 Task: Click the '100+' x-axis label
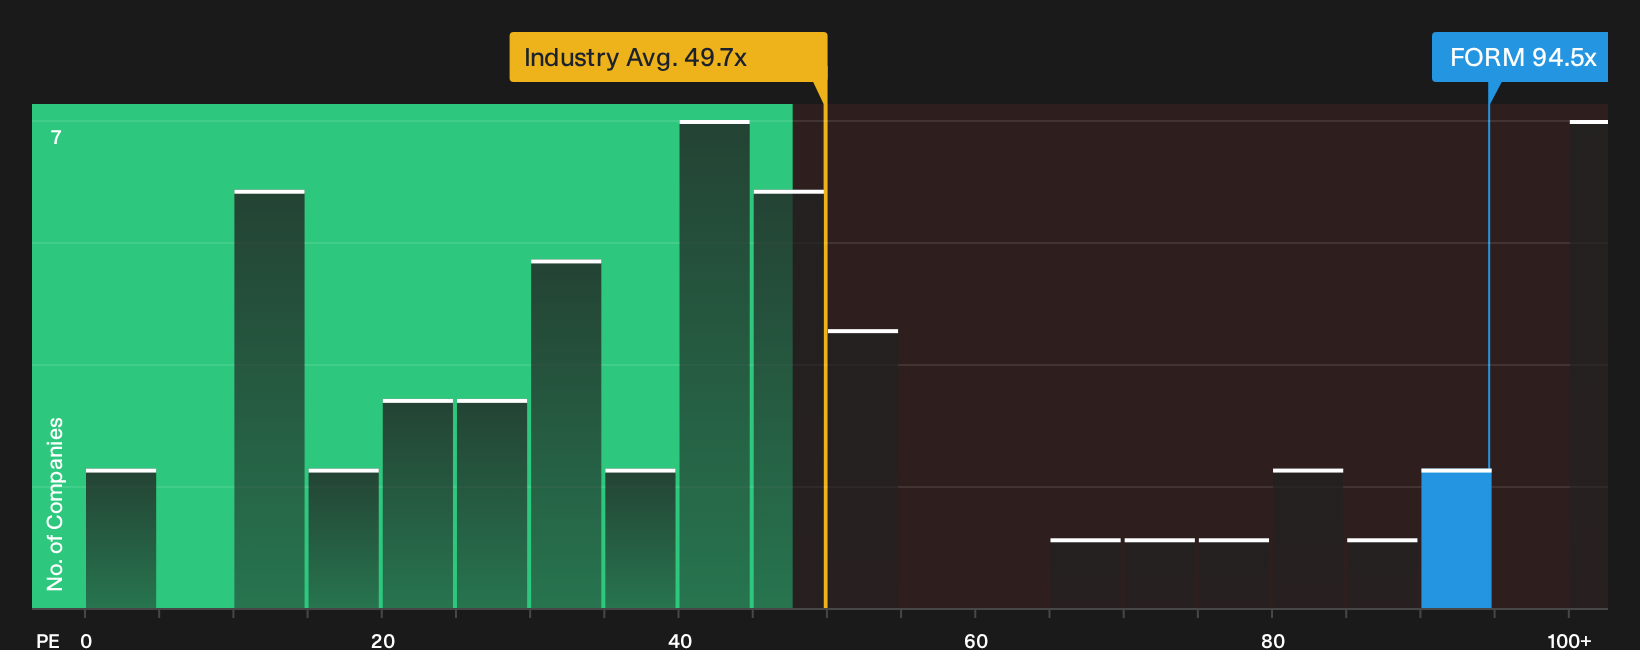tap(1569, 640)
